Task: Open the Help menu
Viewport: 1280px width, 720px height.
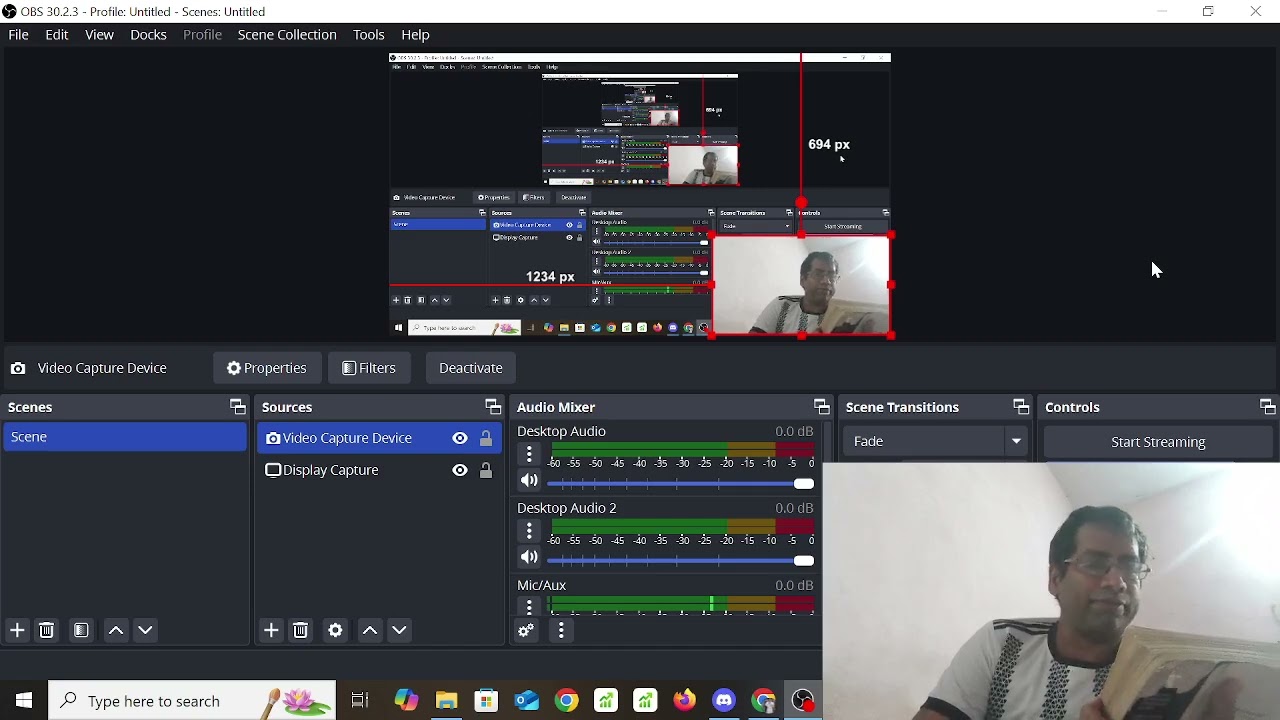Action: point(415,35)
